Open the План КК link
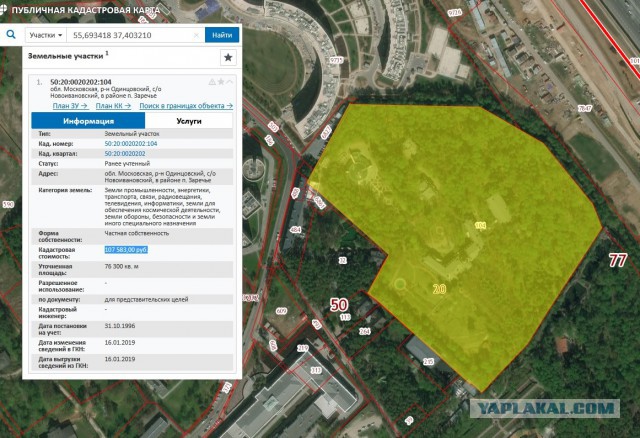The height and width of the screenshot is (438, 640). click(113, 106)
